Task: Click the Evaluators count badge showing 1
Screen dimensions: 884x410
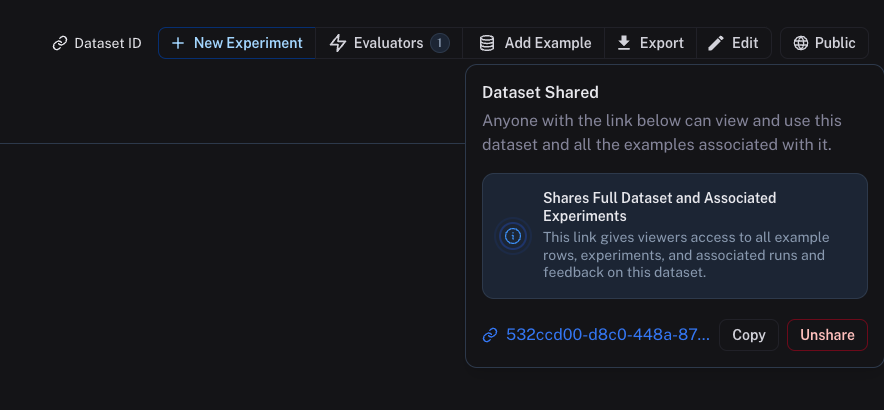Action: tap(439, 43)
